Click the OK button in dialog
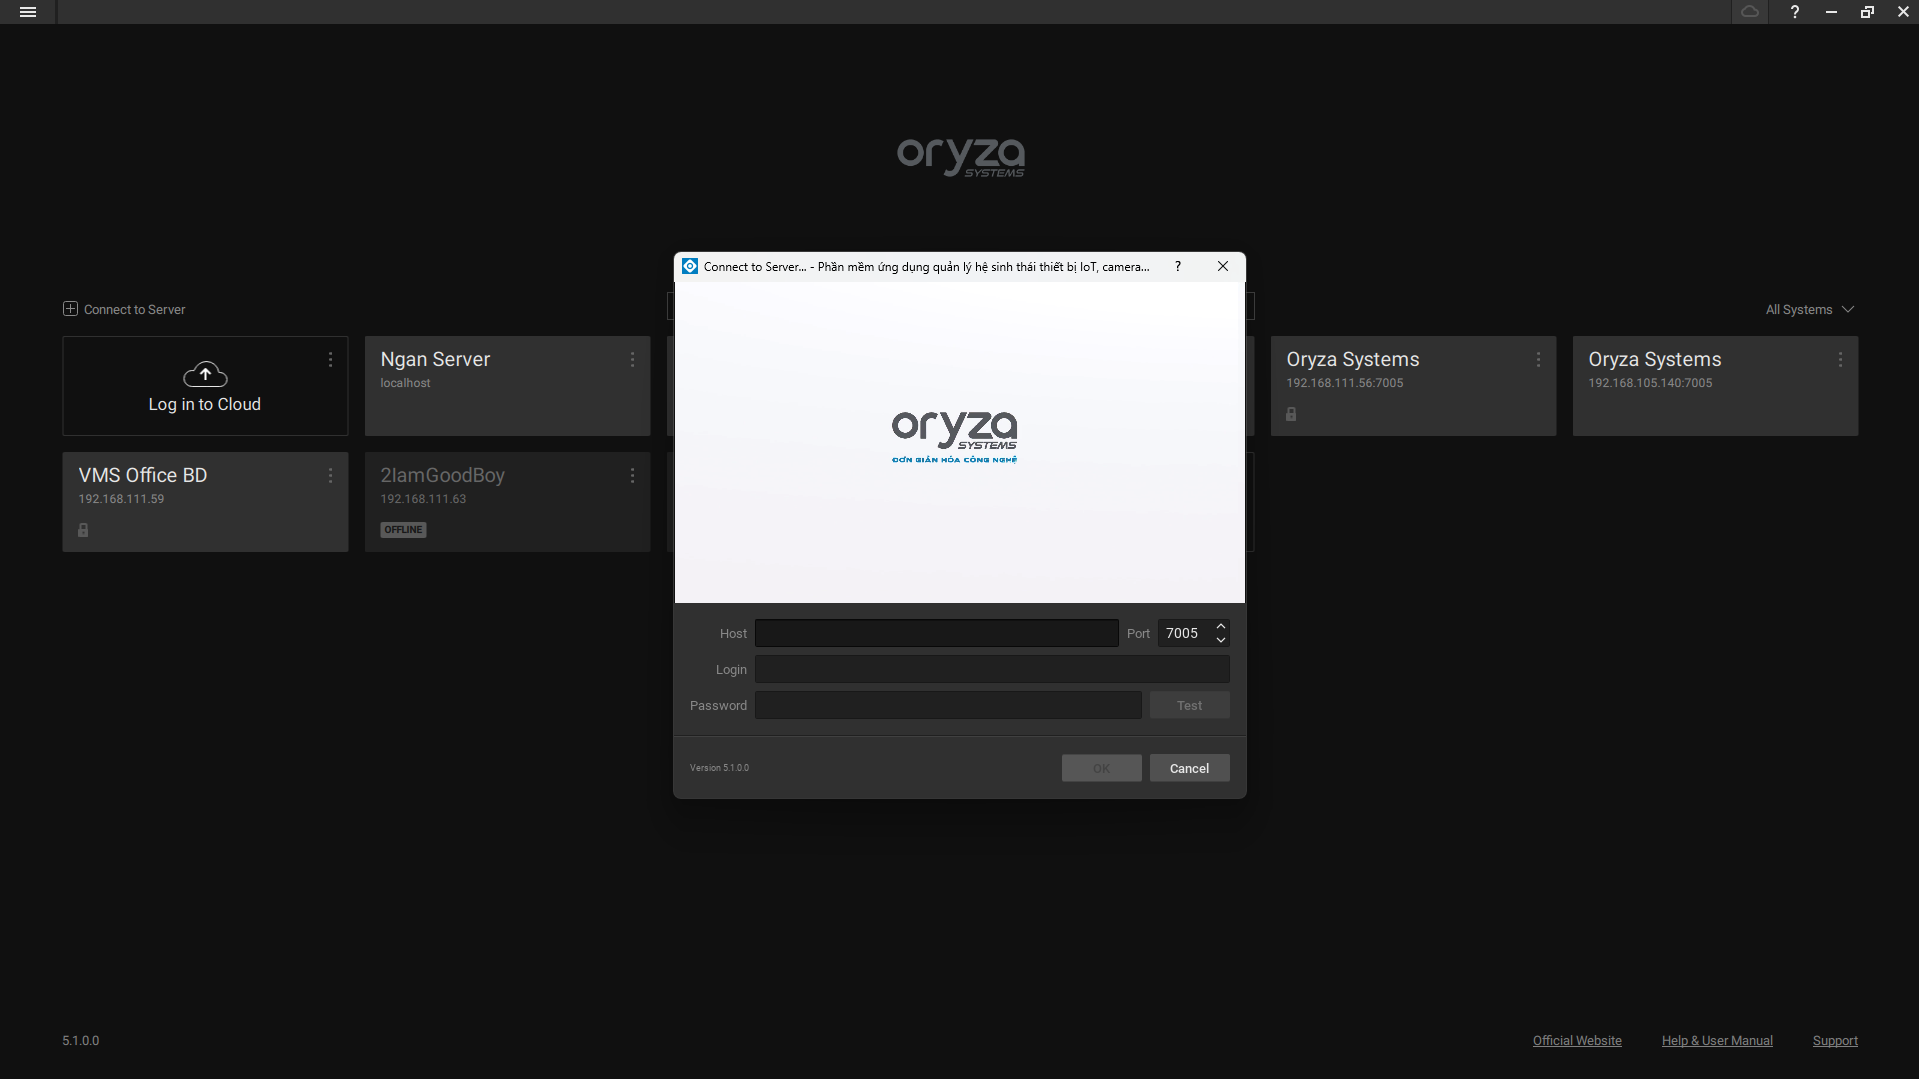The image size is (1919, 1079). [1101, 768]
